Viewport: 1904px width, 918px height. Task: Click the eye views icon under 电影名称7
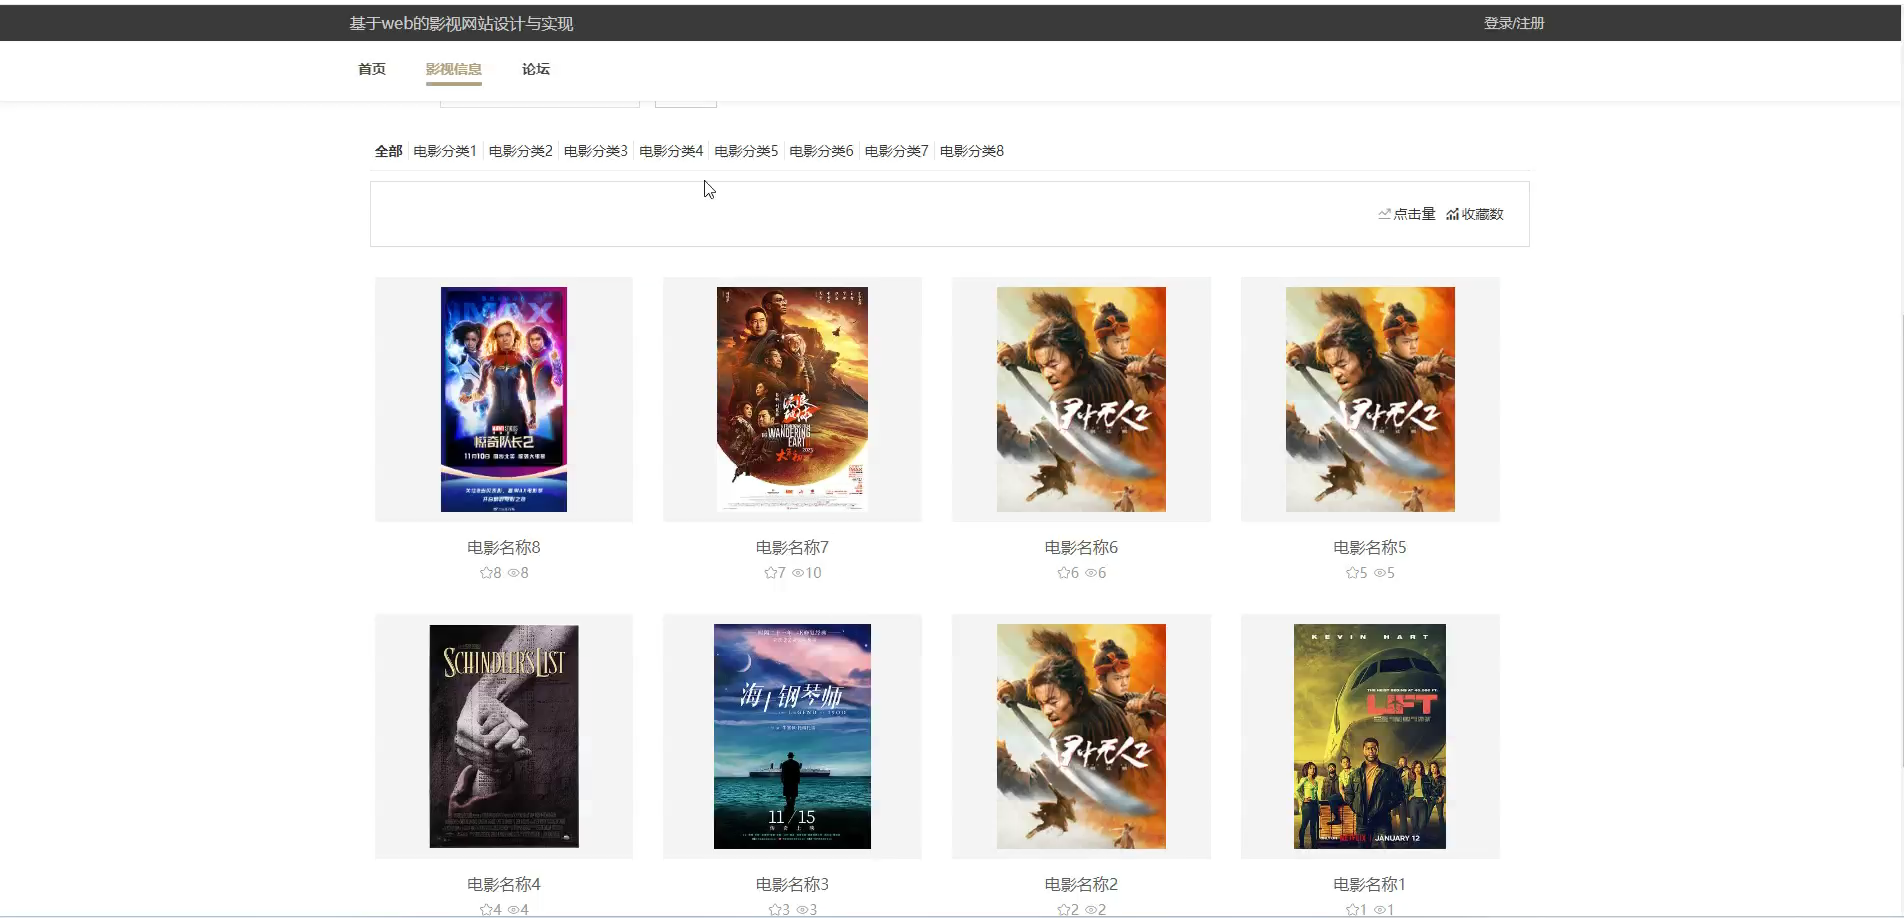coord(798,573)
